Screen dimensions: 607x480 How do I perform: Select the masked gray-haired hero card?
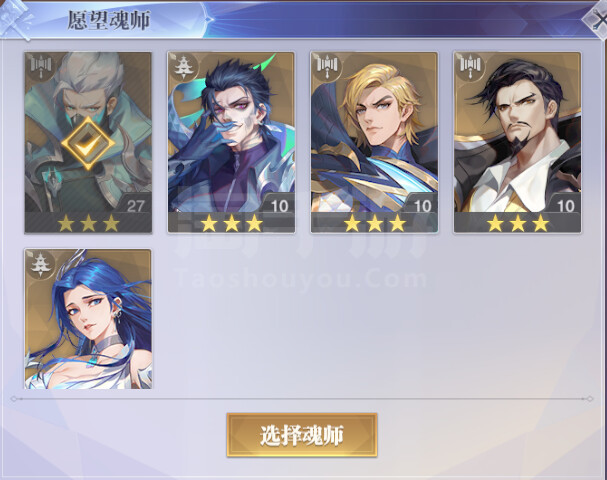[x=88, y=143]
